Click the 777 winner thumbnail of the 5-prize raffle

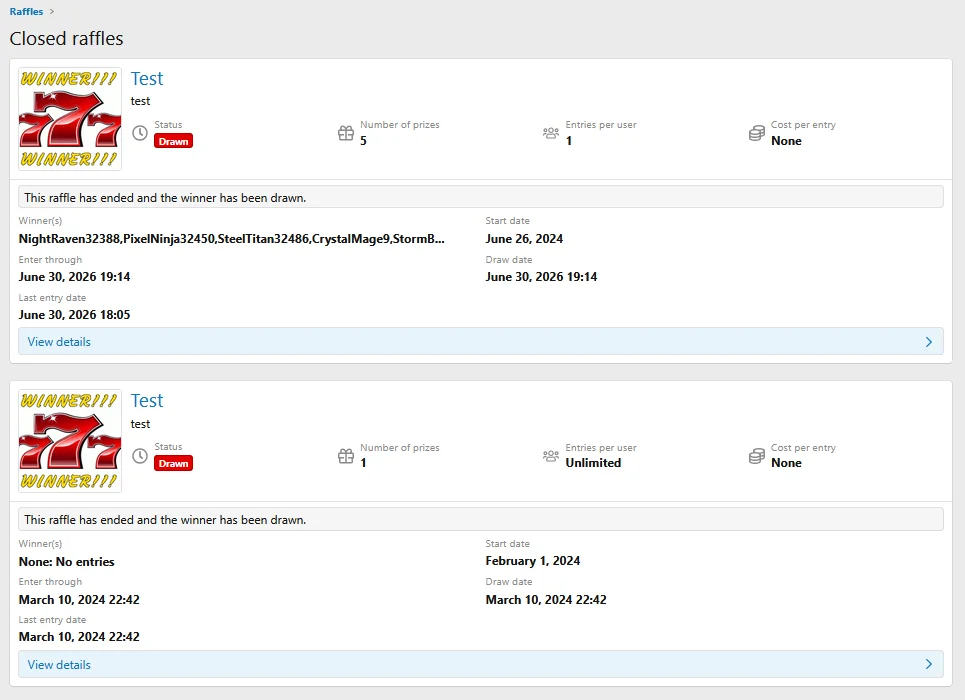coord(70,119)
